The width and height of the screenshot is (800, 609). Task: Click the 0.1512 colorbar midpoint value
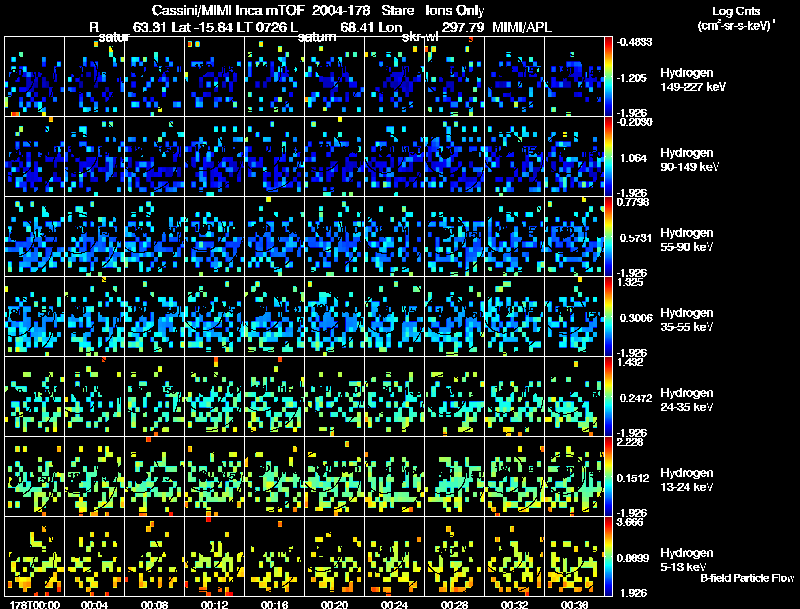(633, 478)
